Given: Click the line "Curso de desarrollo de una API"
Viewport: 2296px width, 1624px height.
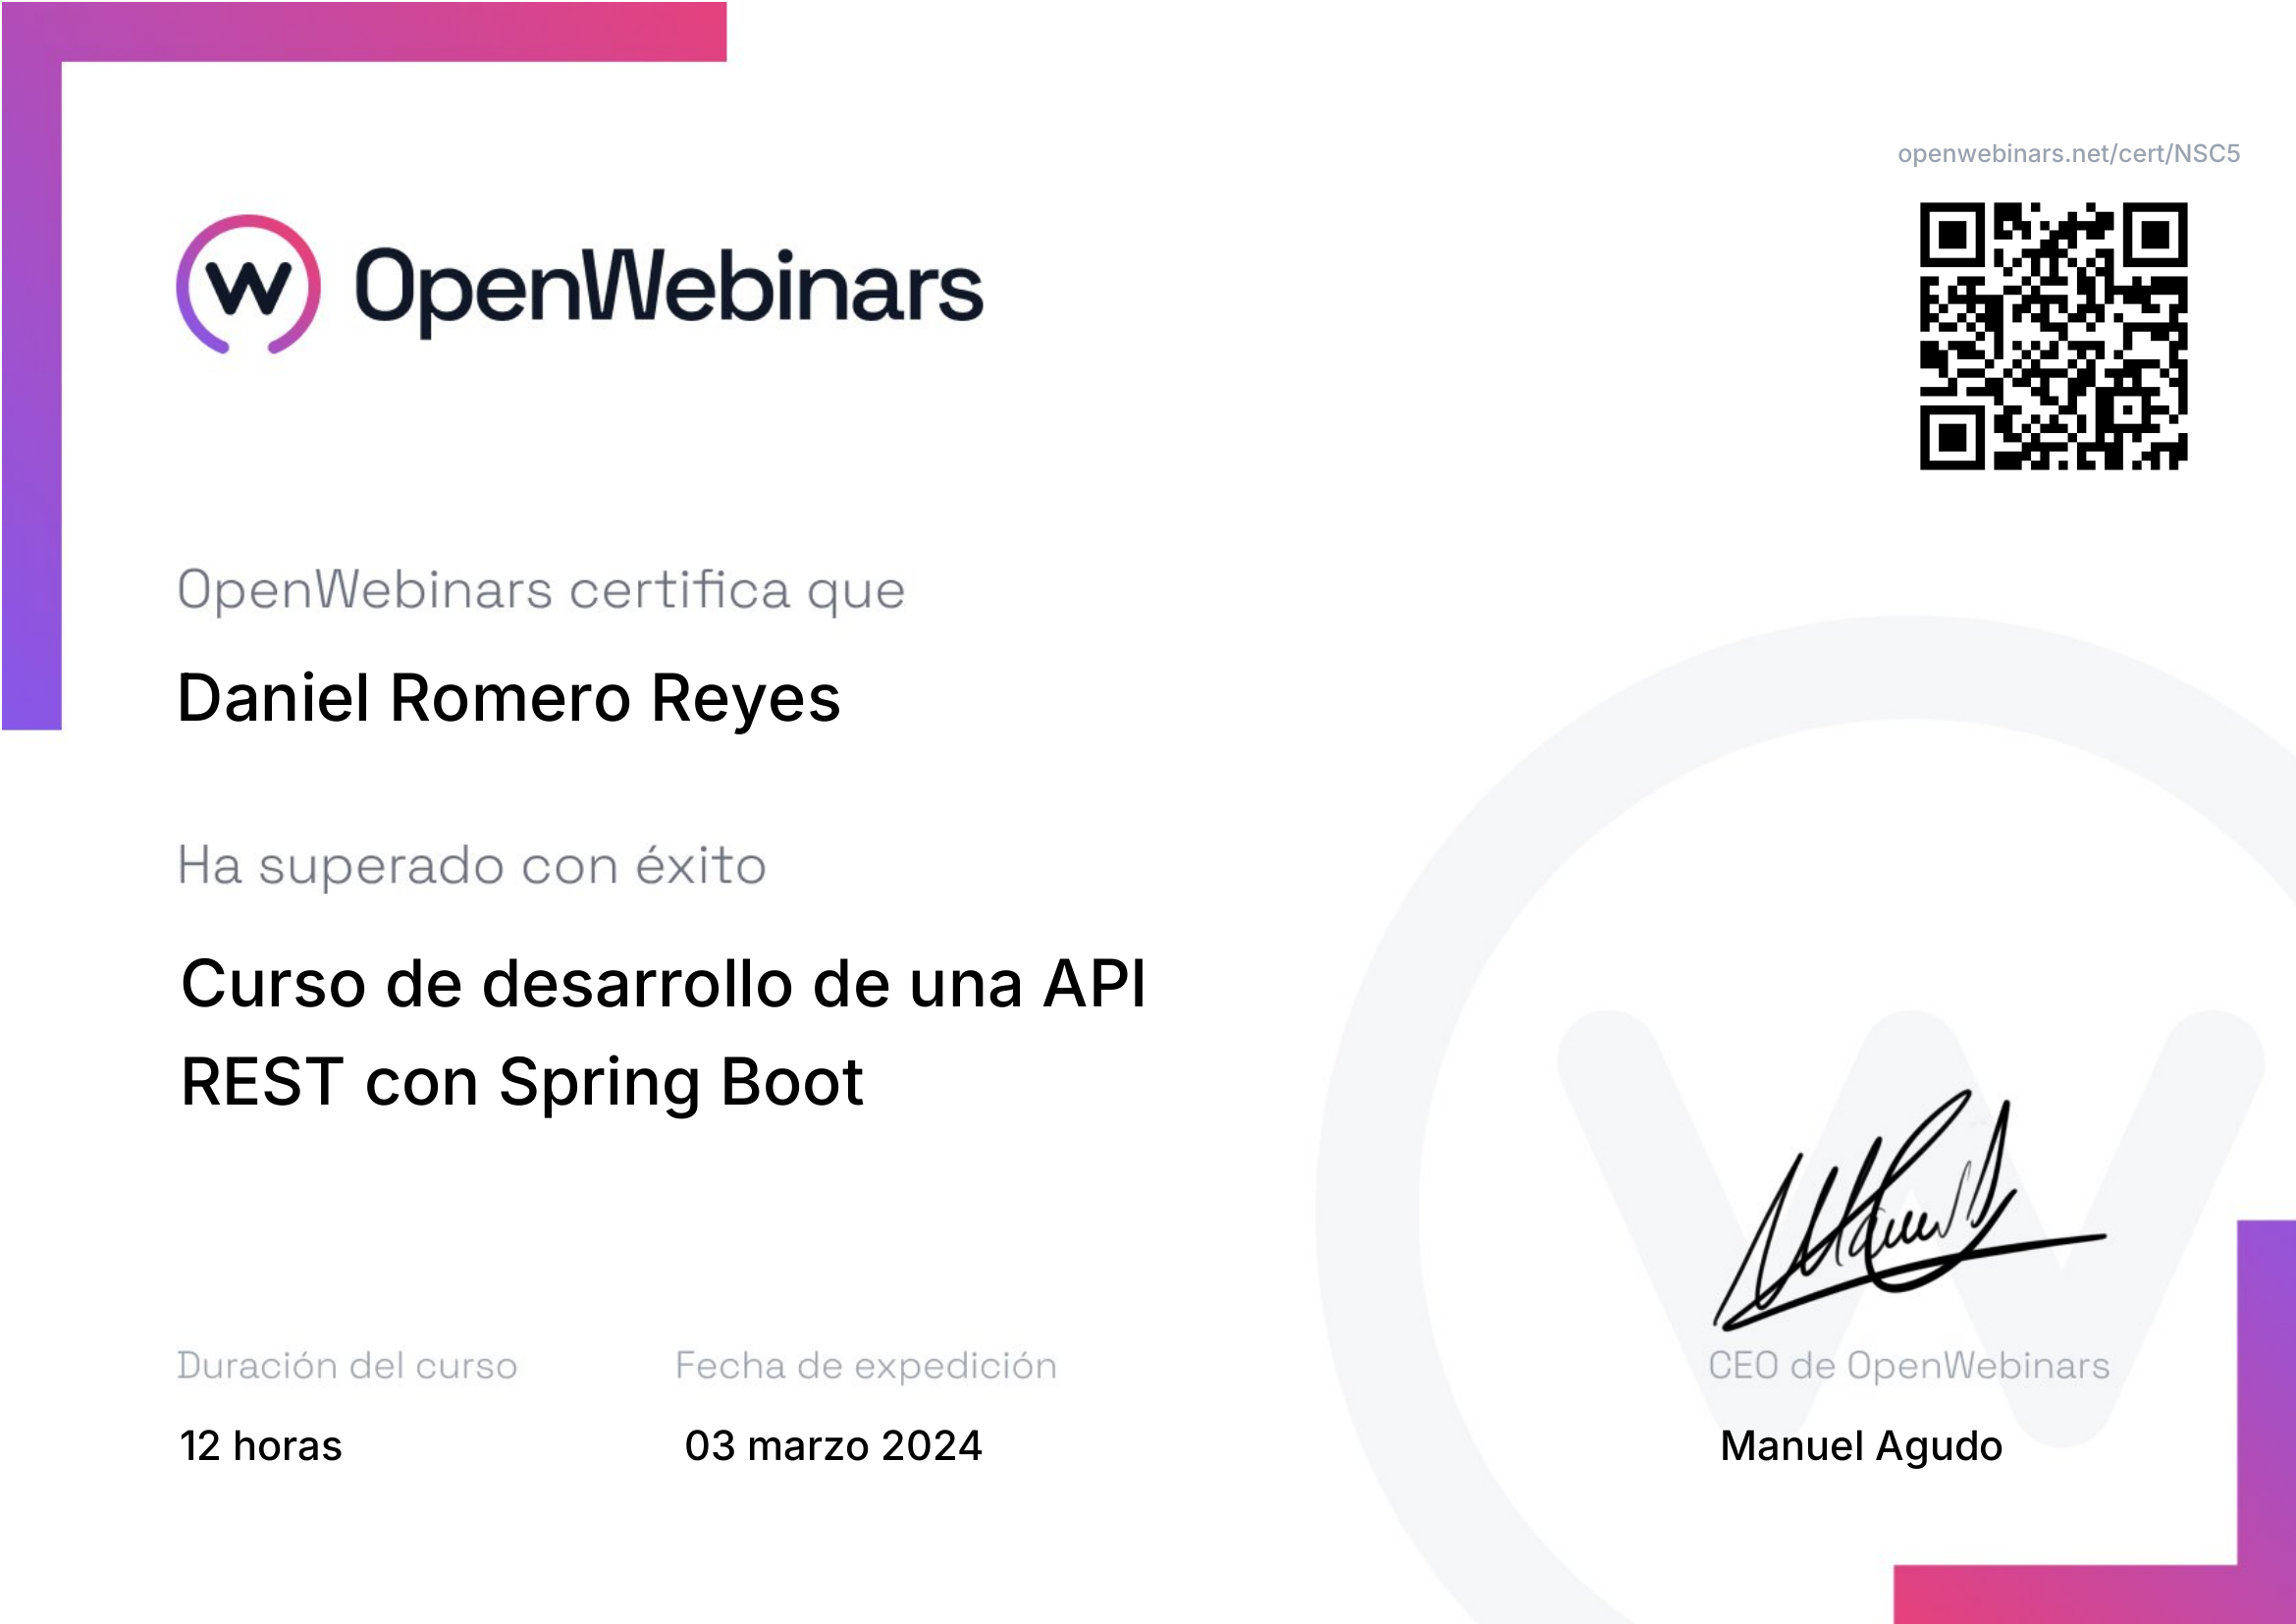Looking at the screenshot, I should 663,984.
